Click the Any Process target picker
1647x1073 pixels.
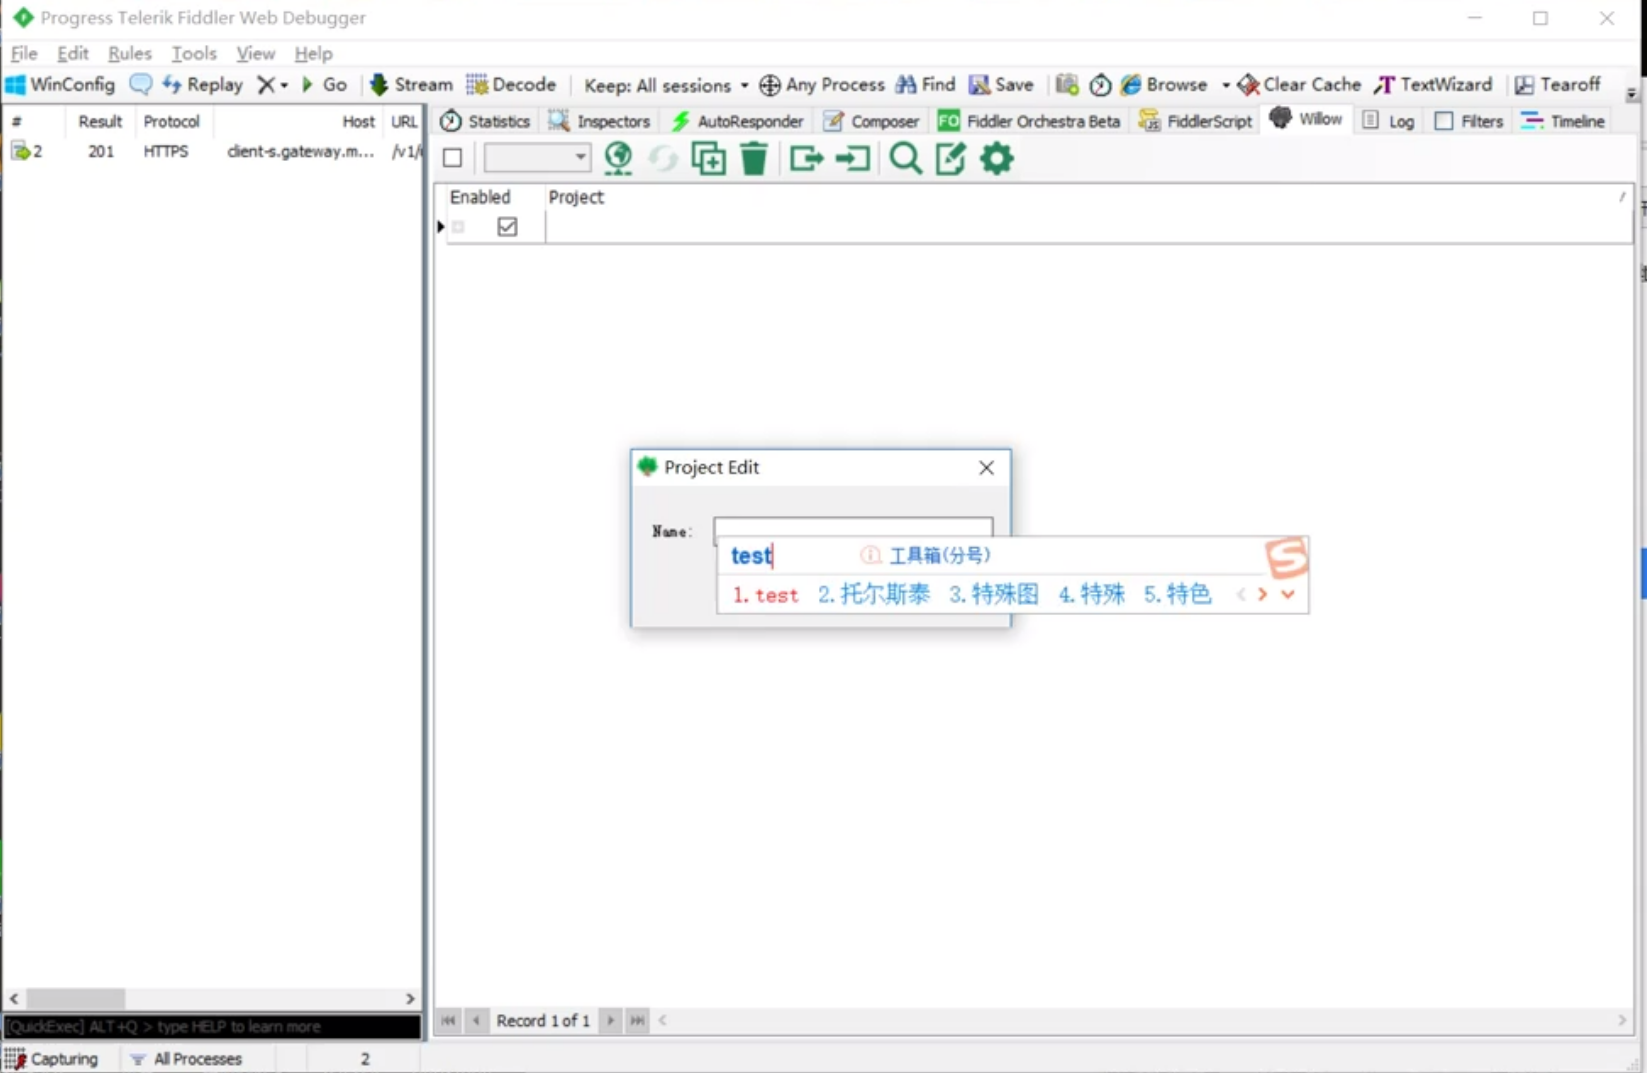tap(822, 85)
